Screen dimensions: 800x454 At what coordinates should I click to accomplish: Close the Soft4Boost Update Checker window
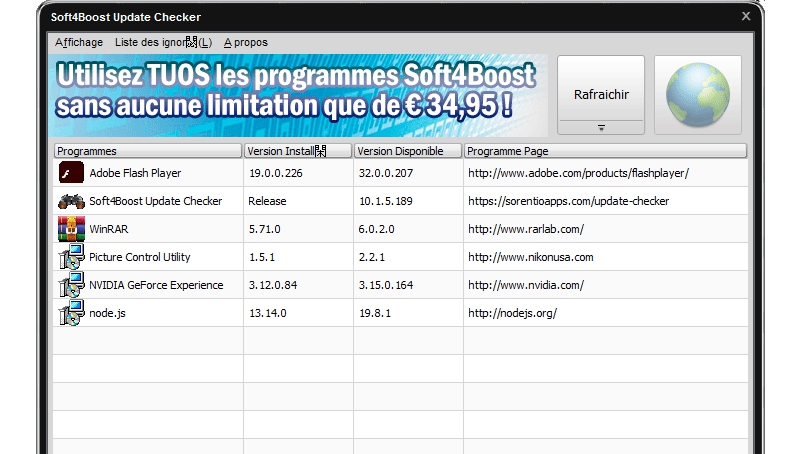[746, 16]
